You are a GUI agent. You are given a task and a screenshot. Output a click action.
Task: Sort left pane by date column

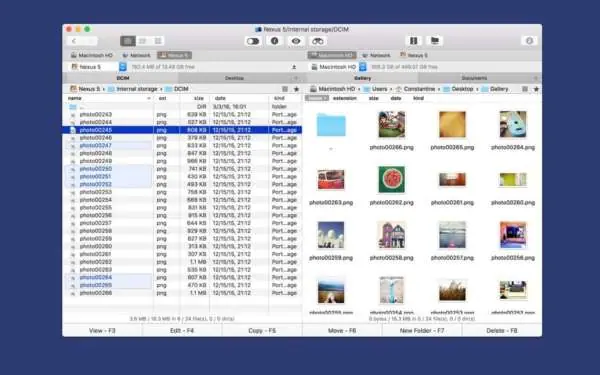(x=220, y=98)
